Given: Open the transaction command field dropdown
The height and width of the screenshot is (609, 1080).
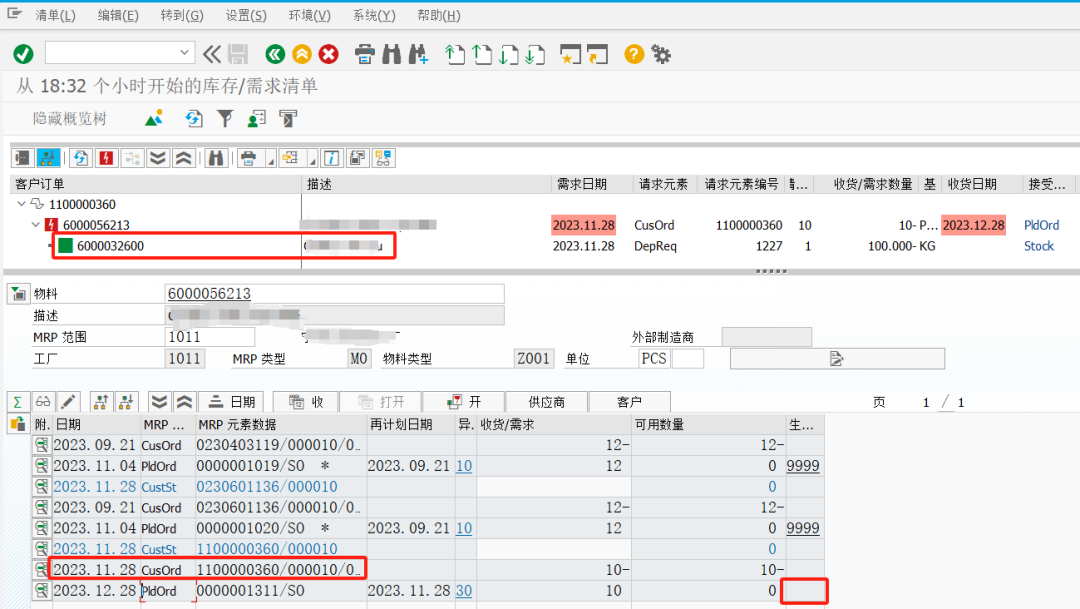Looking at the screenshot, I should point(184,52).
